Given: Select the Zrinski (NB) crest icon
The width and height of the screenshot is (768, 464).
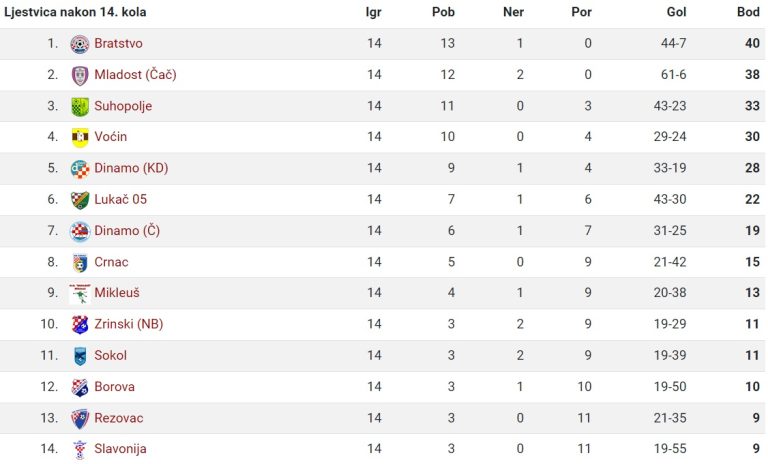Looking at the screenshot, I should click(x=80, y=325).
